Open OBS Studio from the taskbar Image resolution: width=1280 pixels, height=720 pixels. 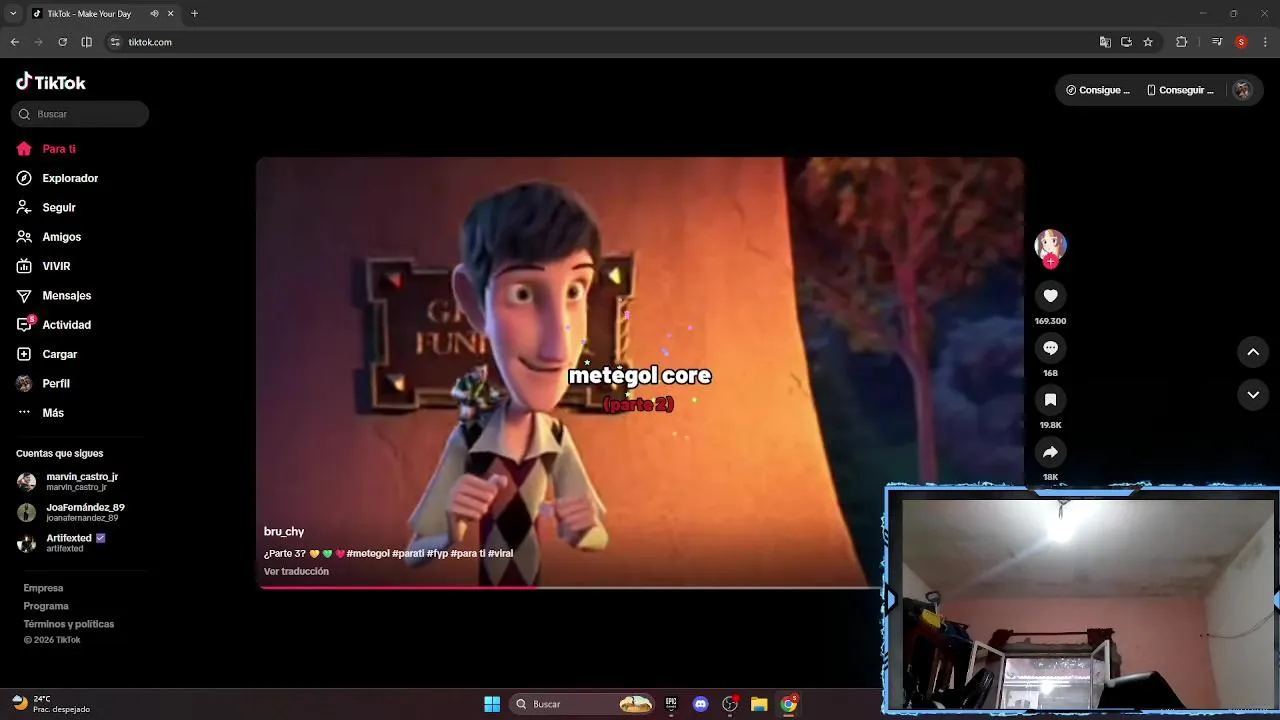730,704
